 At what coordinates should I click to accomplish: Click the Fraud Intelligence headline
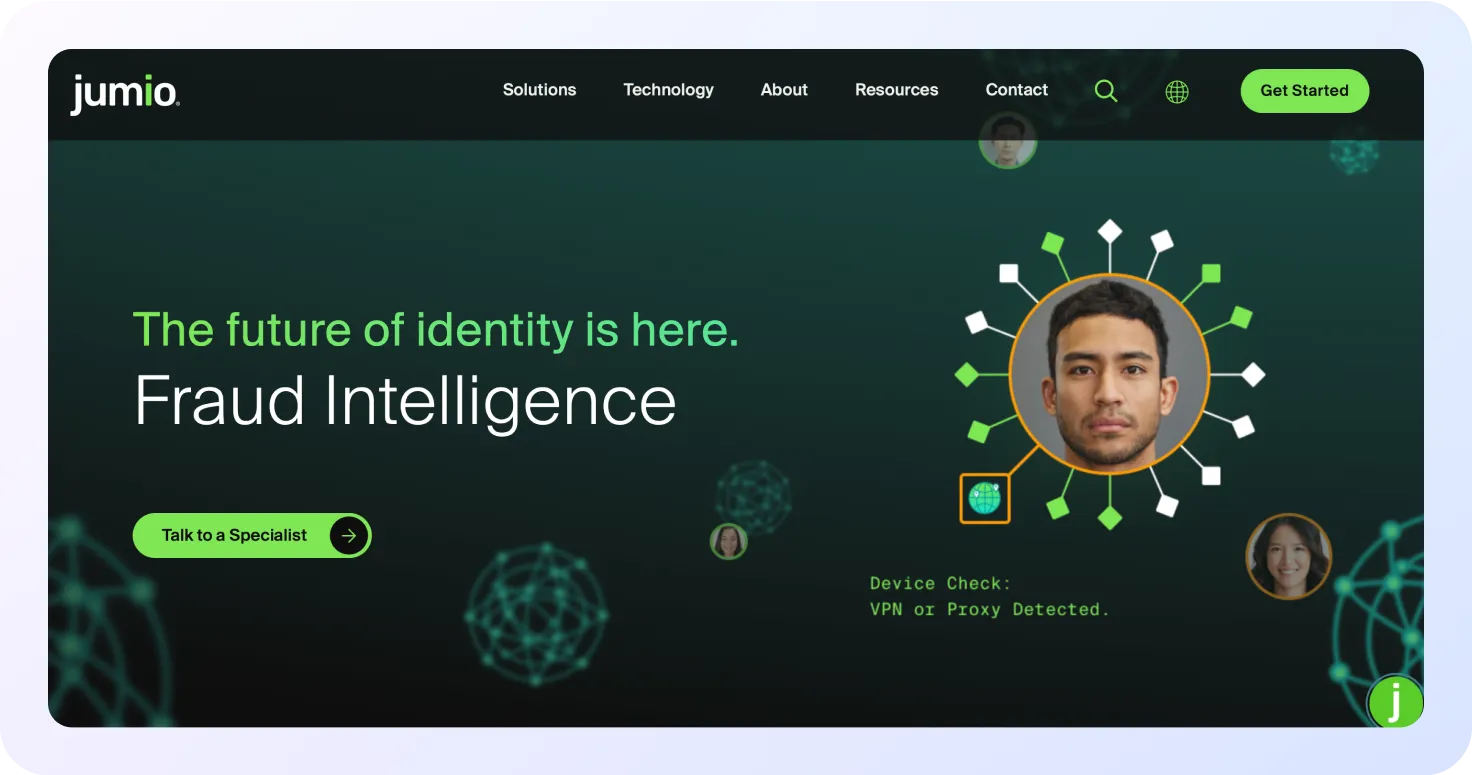[405, 401]
